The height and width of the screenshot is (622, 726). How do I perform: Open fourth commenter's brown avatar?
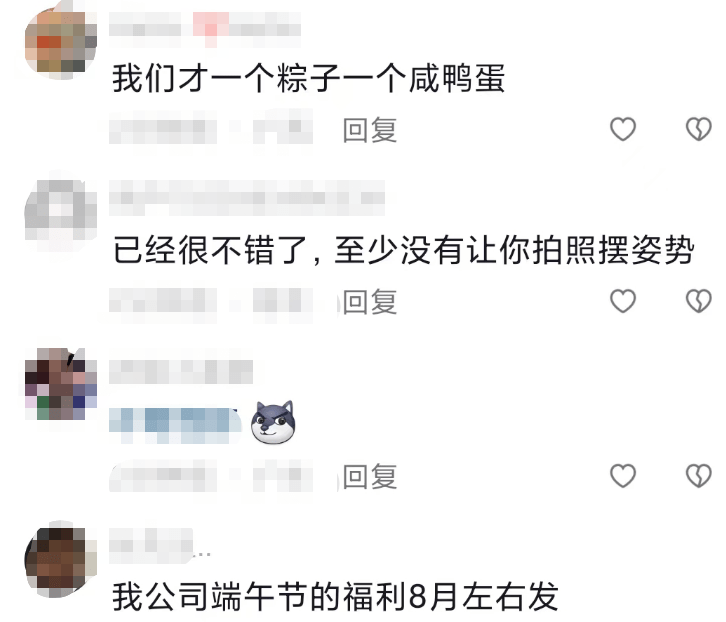[61, 561]
